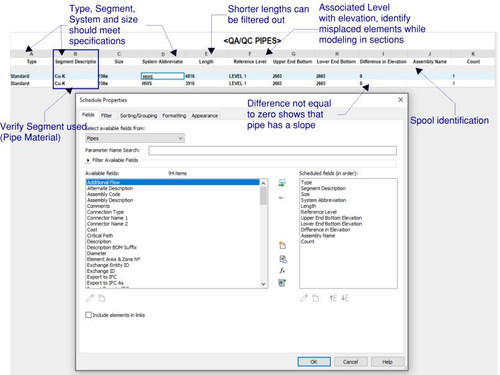Image resolution: width=500 pixels, height=375 pixels.
Task: Click the Reference Level column header in schedule
Action: 250,62
